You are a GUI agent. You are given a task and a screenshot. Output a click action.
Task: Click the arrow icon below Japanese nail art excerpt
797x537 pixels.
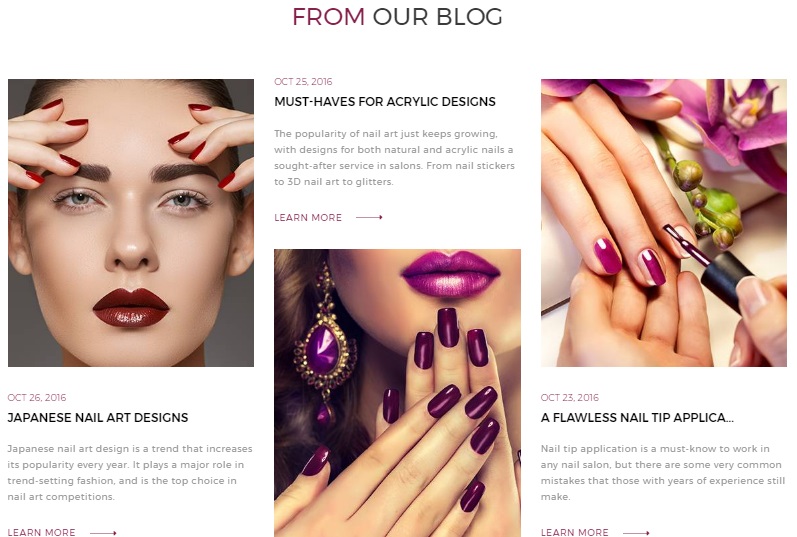click(103, 532)
